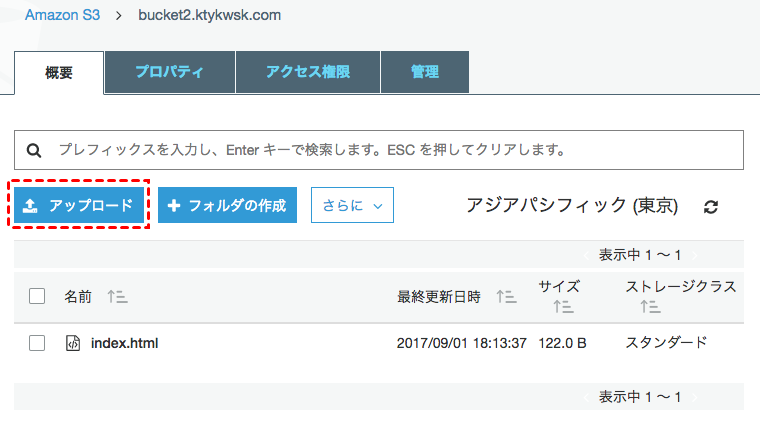This screenshot has width=760, height=432.
Task: Click the ストレージクラス sort icon
Action: pyautogui.click(x=651, y=307)
